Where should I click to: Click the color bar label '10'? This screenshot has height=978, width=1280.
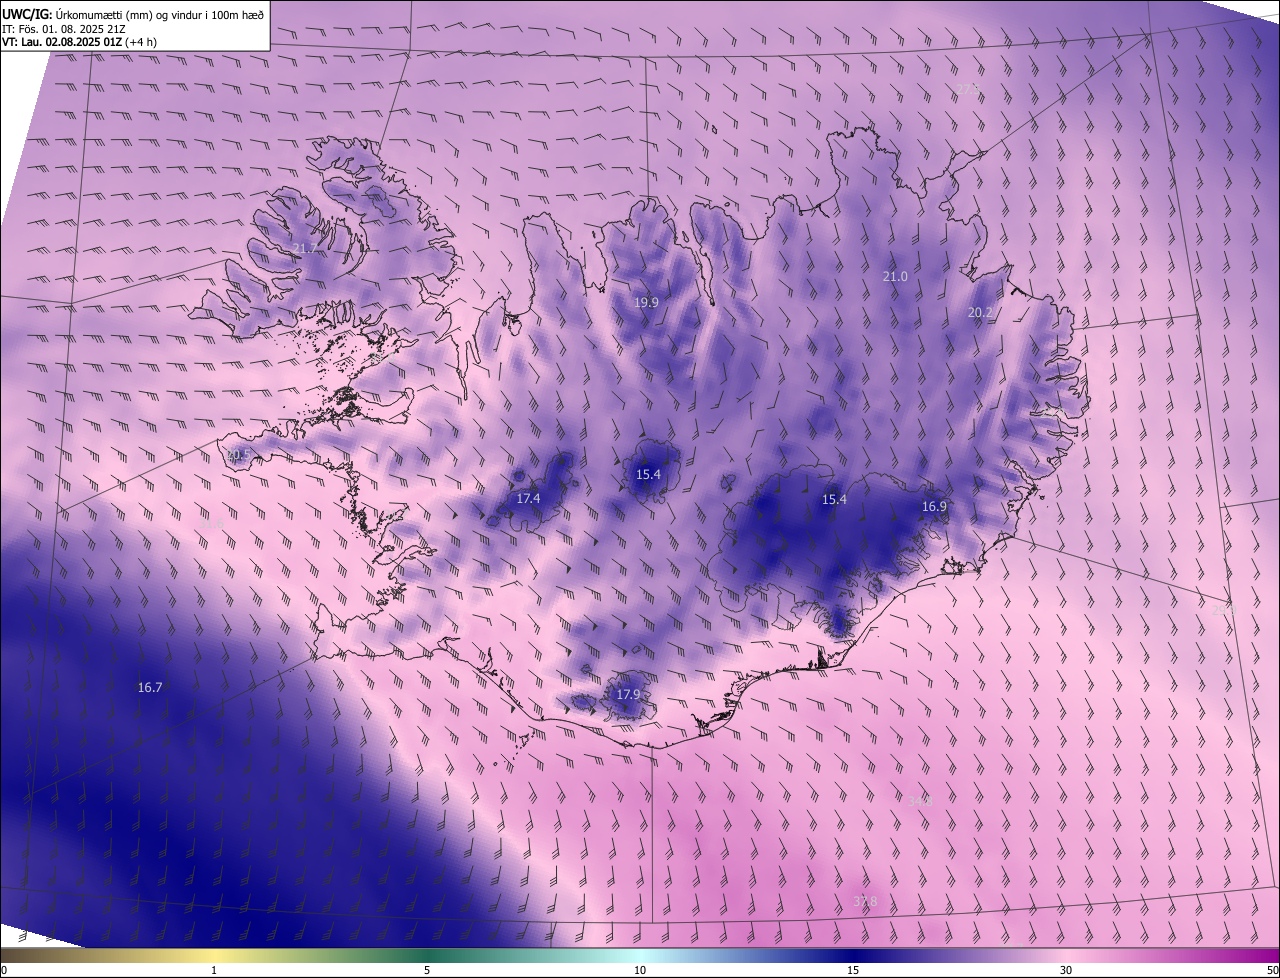(640, 970)
